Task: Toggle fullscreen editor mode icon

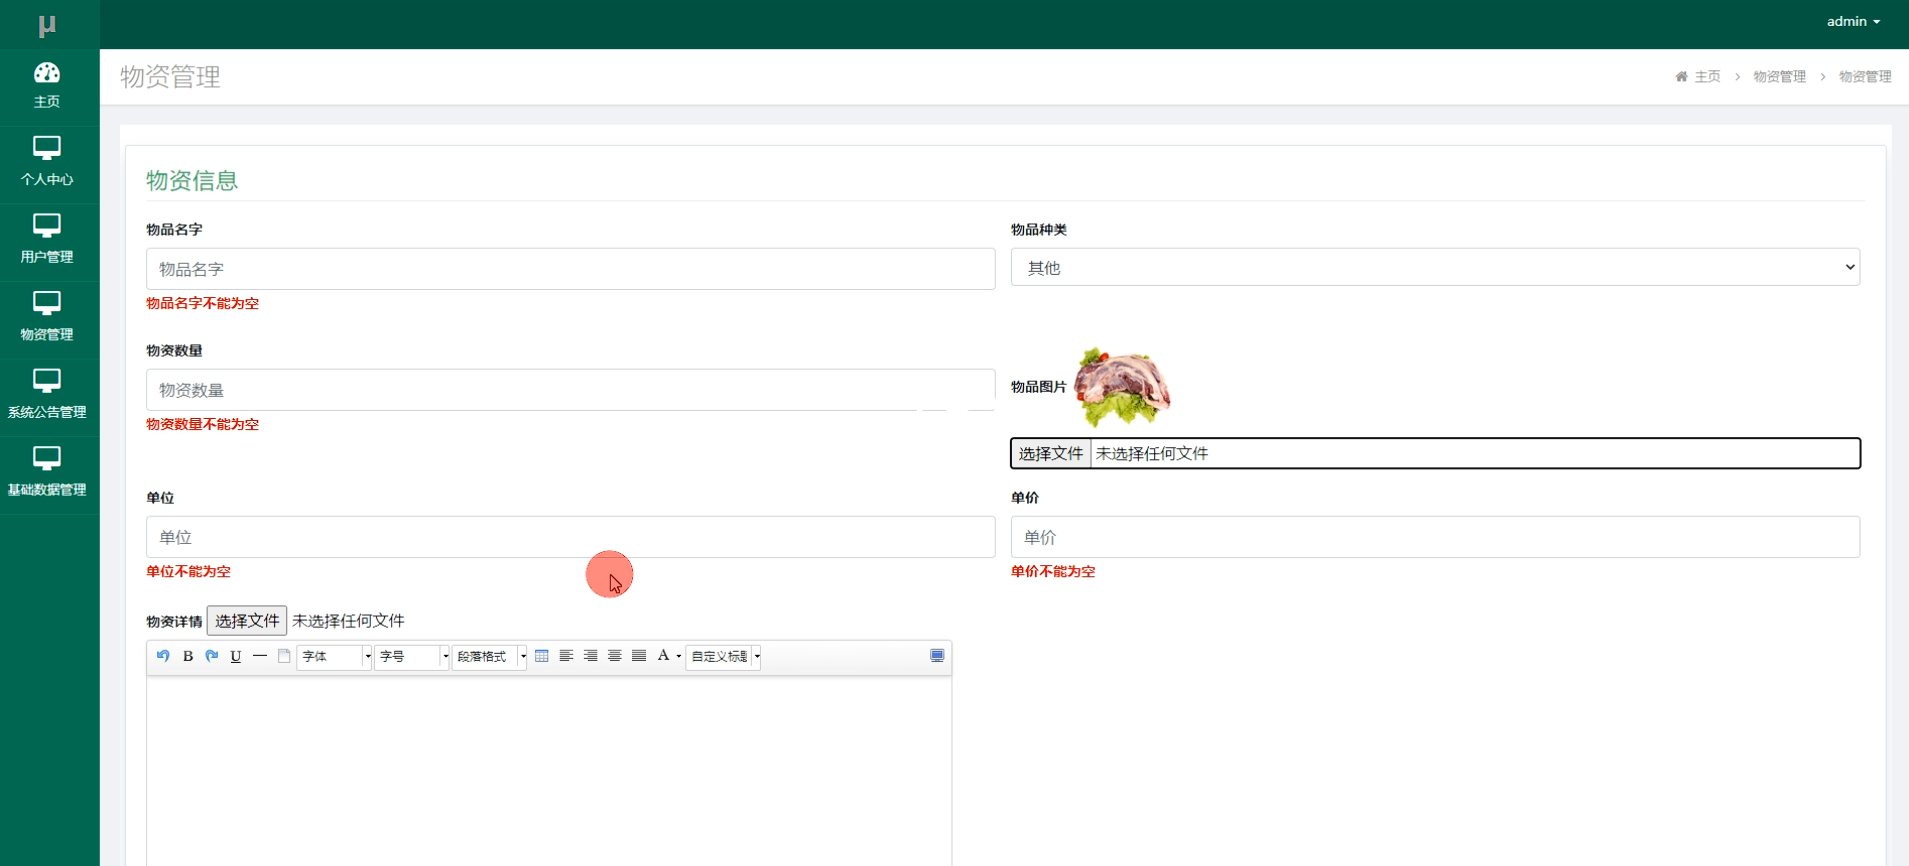Action: pyautogui.click(x=937, y=656)
